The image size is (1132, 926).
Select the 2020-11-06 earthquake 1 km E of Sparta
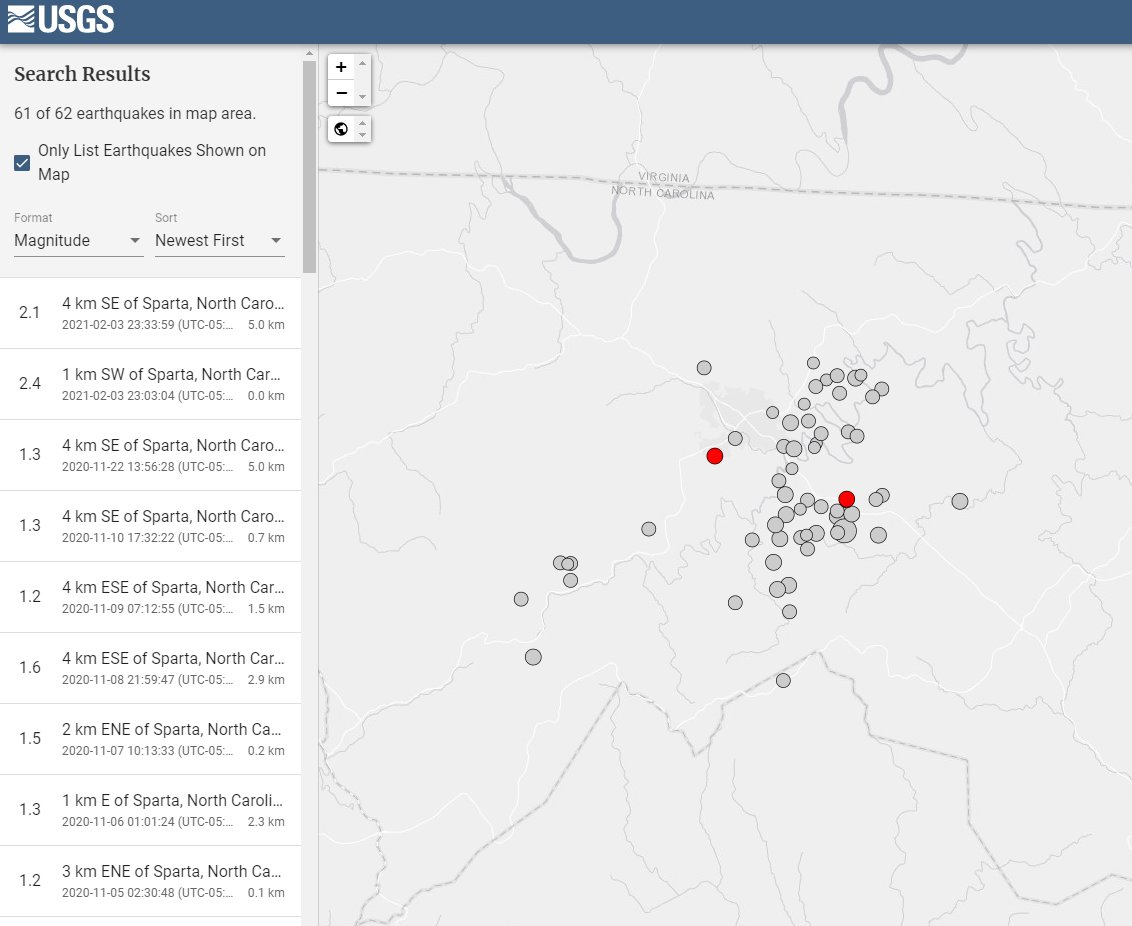(x=150, y=810)
